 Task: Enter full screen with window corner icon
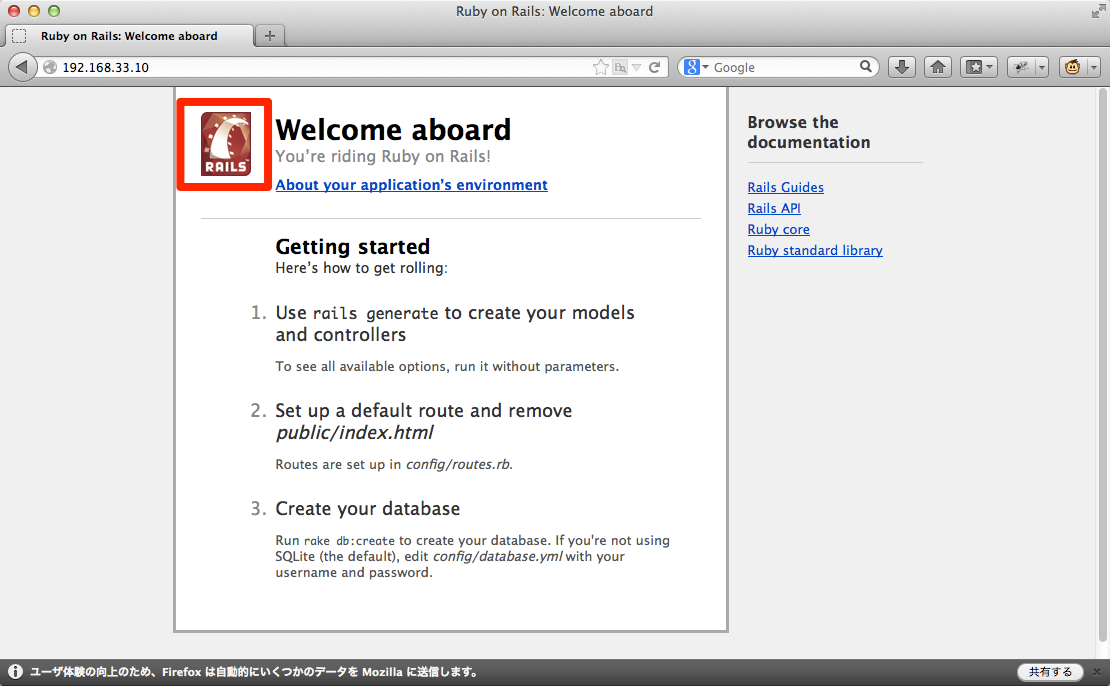(x=1097, y=11)
